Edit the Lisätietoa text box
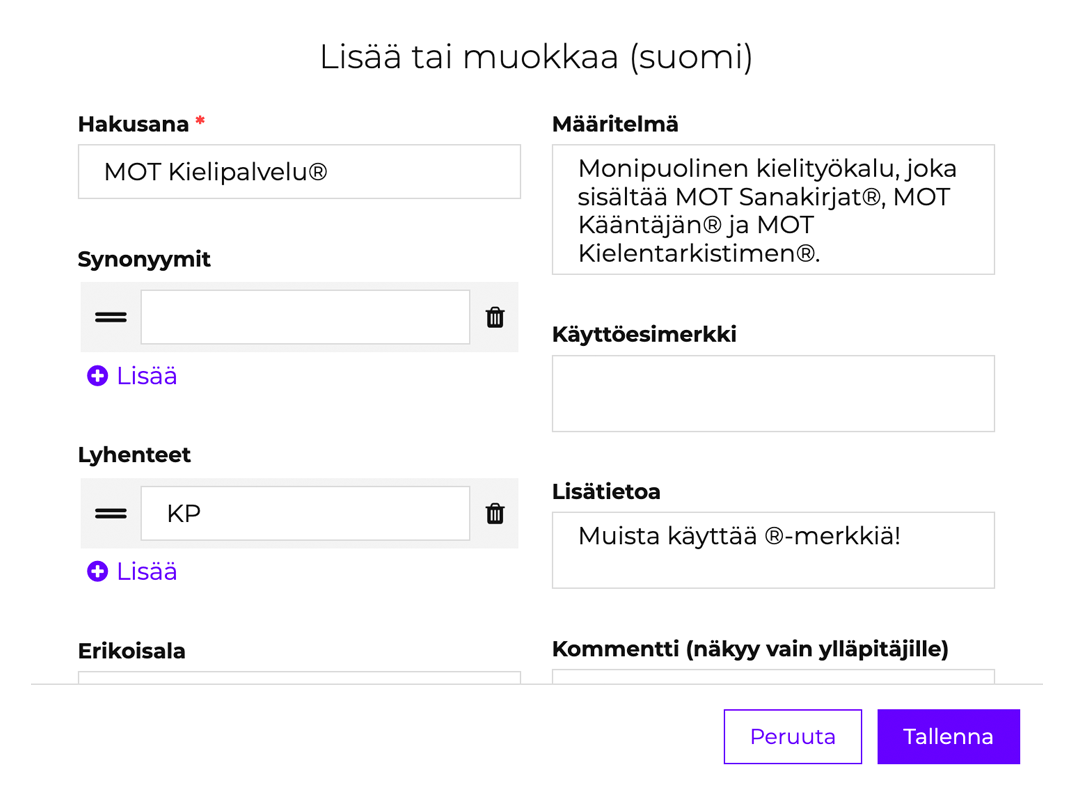 tap(773, 550)
